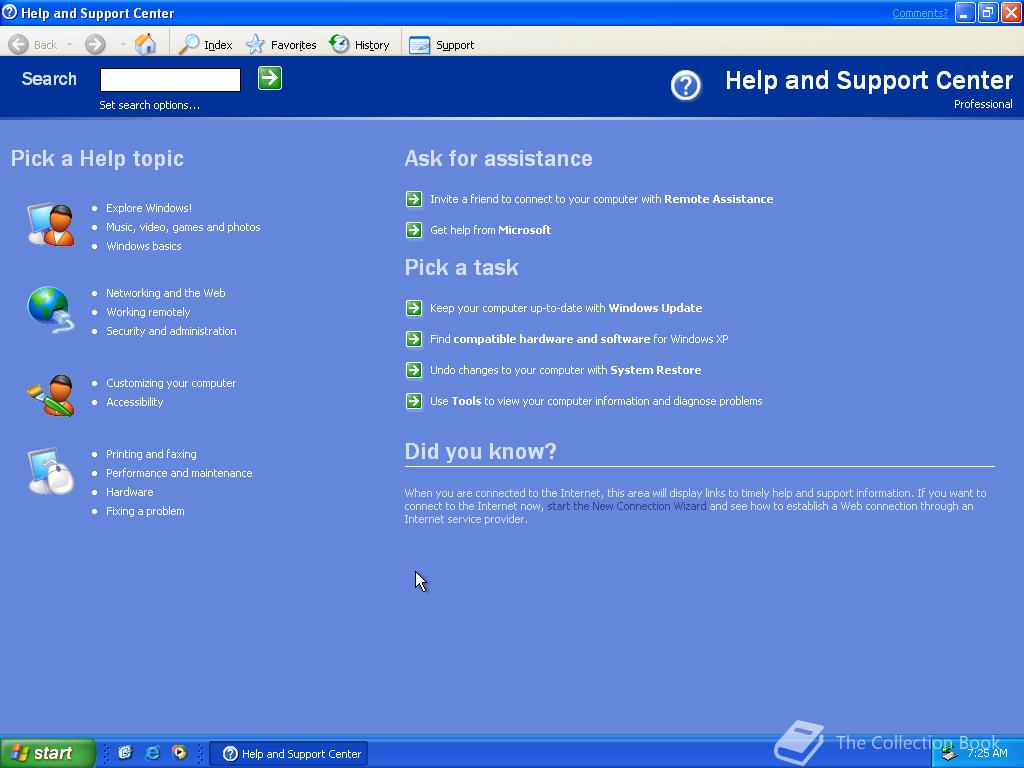Image resolution: width=1024 pixels, height=768 pixels.
Task: Click the compatible hardware arrow icon
Action: [x=414, y=339]
